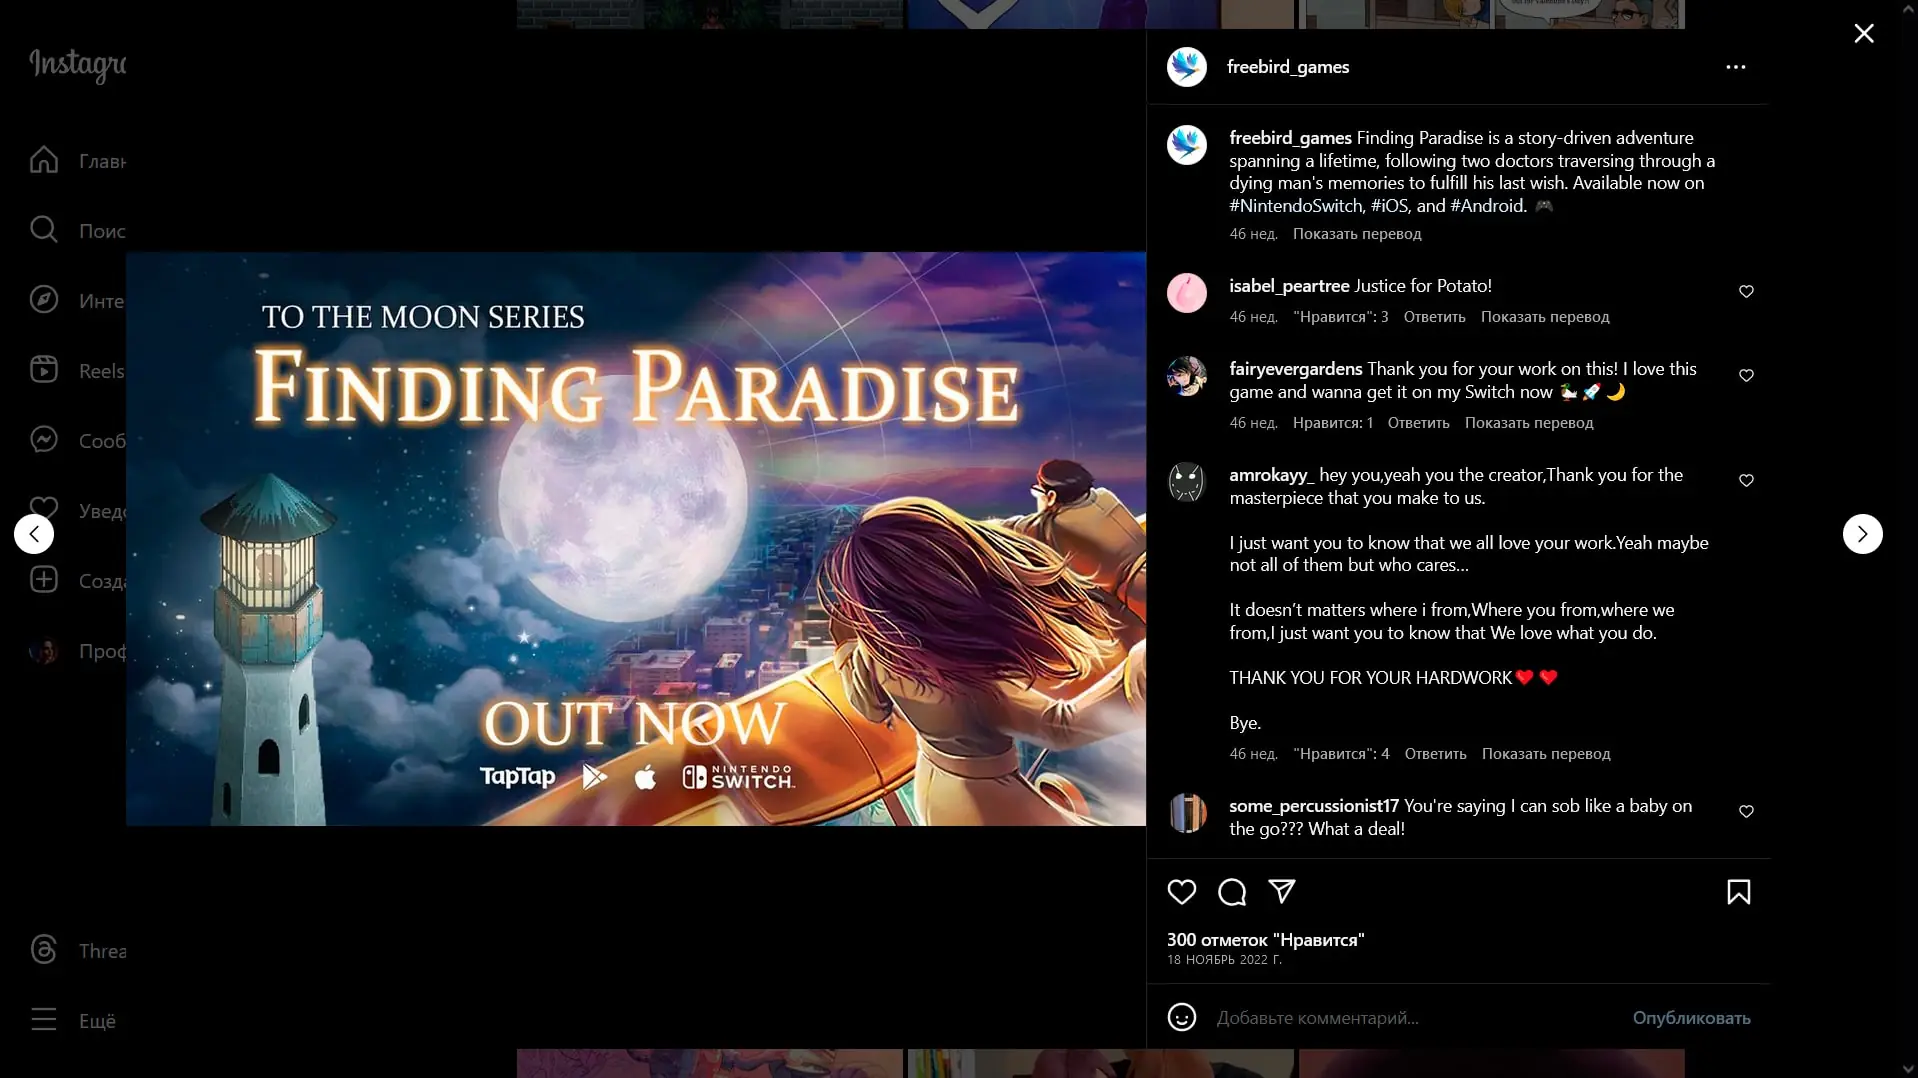Open the three-dot post options menu
The height and width of the screenshot is (1078, 1918).
[x=1735, y=67]
